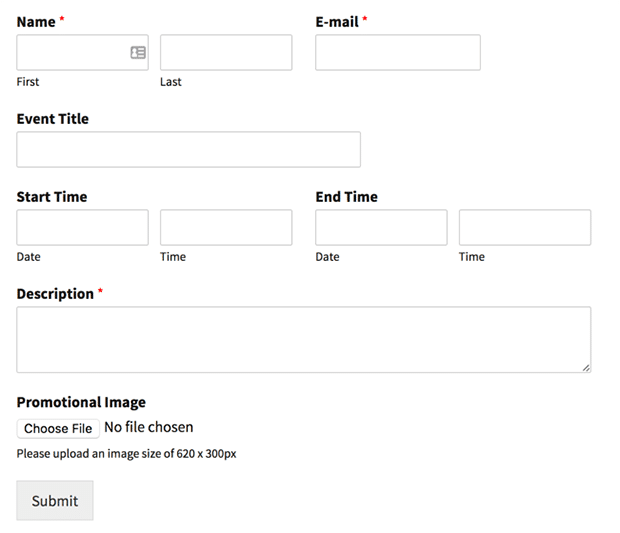Focus the First name input field
Viewport: 620px width, 533px height.
[x=83, y=53]
